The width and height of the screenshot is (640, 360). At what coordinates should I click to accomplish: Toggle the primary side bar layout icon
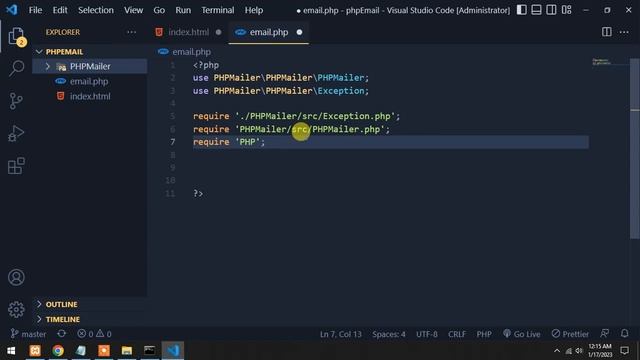coord(521,10)
